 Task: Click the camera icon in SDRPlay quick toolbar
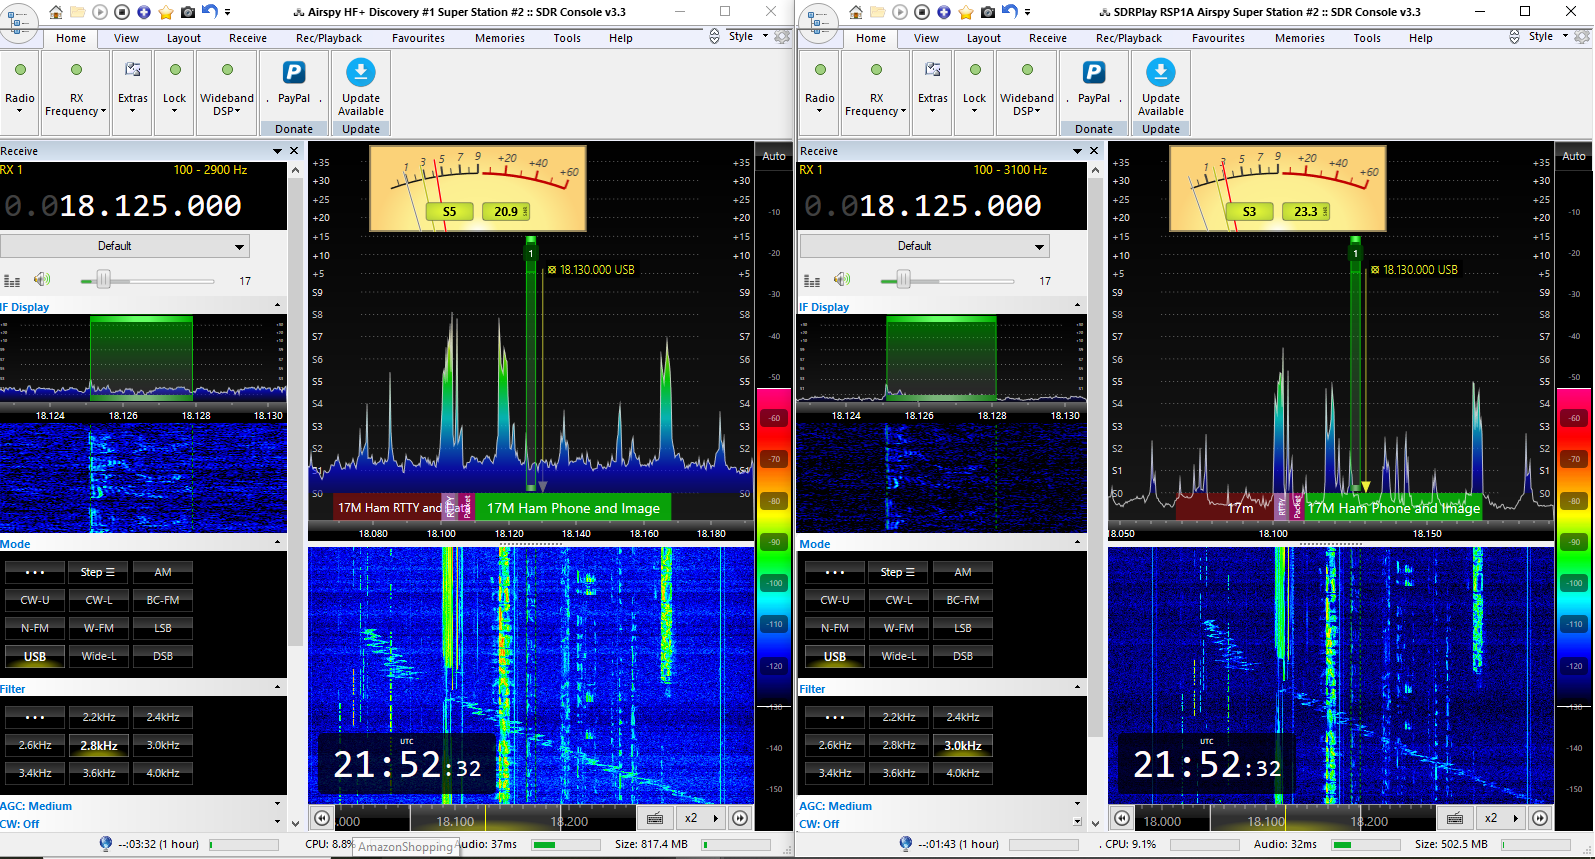point(988,12)
